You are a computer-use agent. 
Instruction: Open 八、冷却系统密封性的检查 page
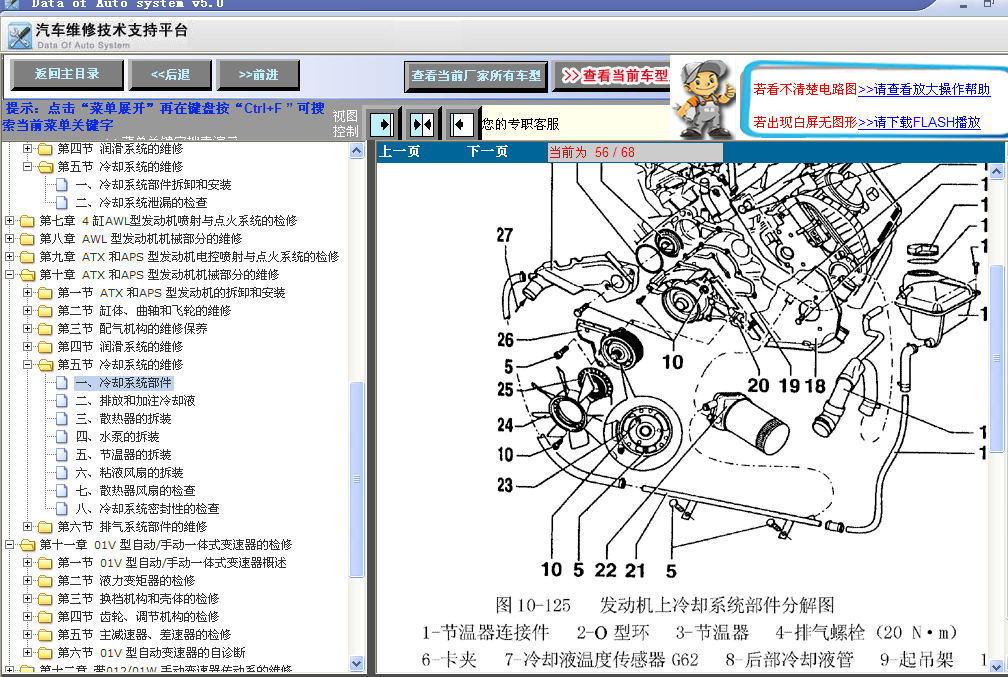tap(148, 509)
